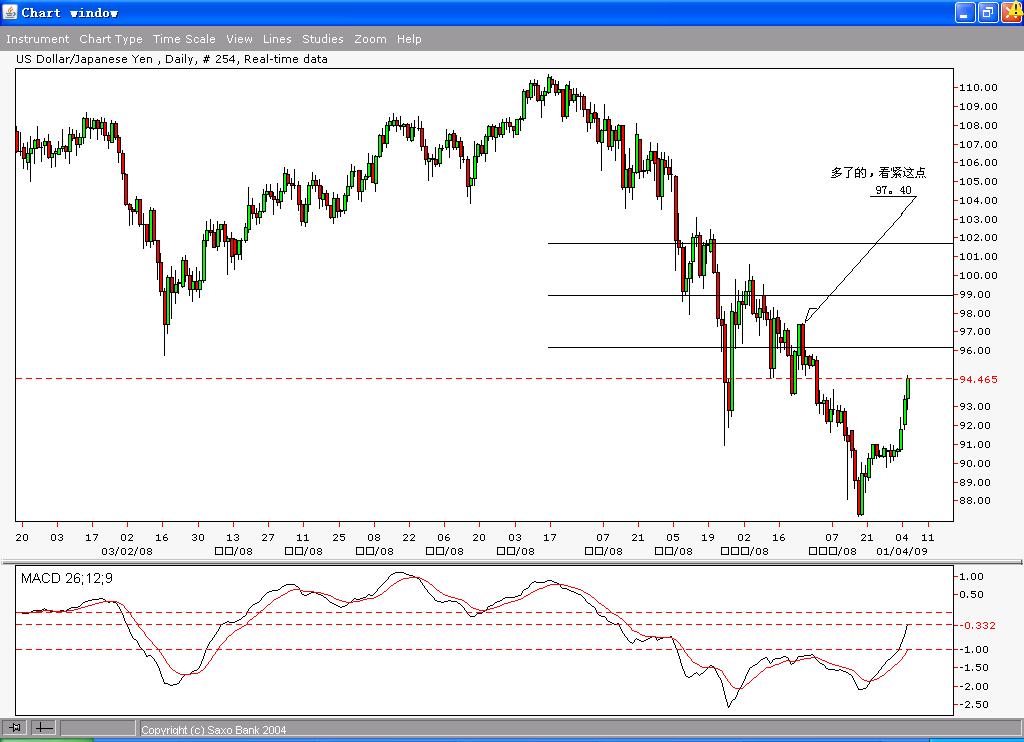Viewport: 1024px width, 742px height.
Task: Click the current price label 94.465
Action: pyautogui.click(x=978, y=379)
